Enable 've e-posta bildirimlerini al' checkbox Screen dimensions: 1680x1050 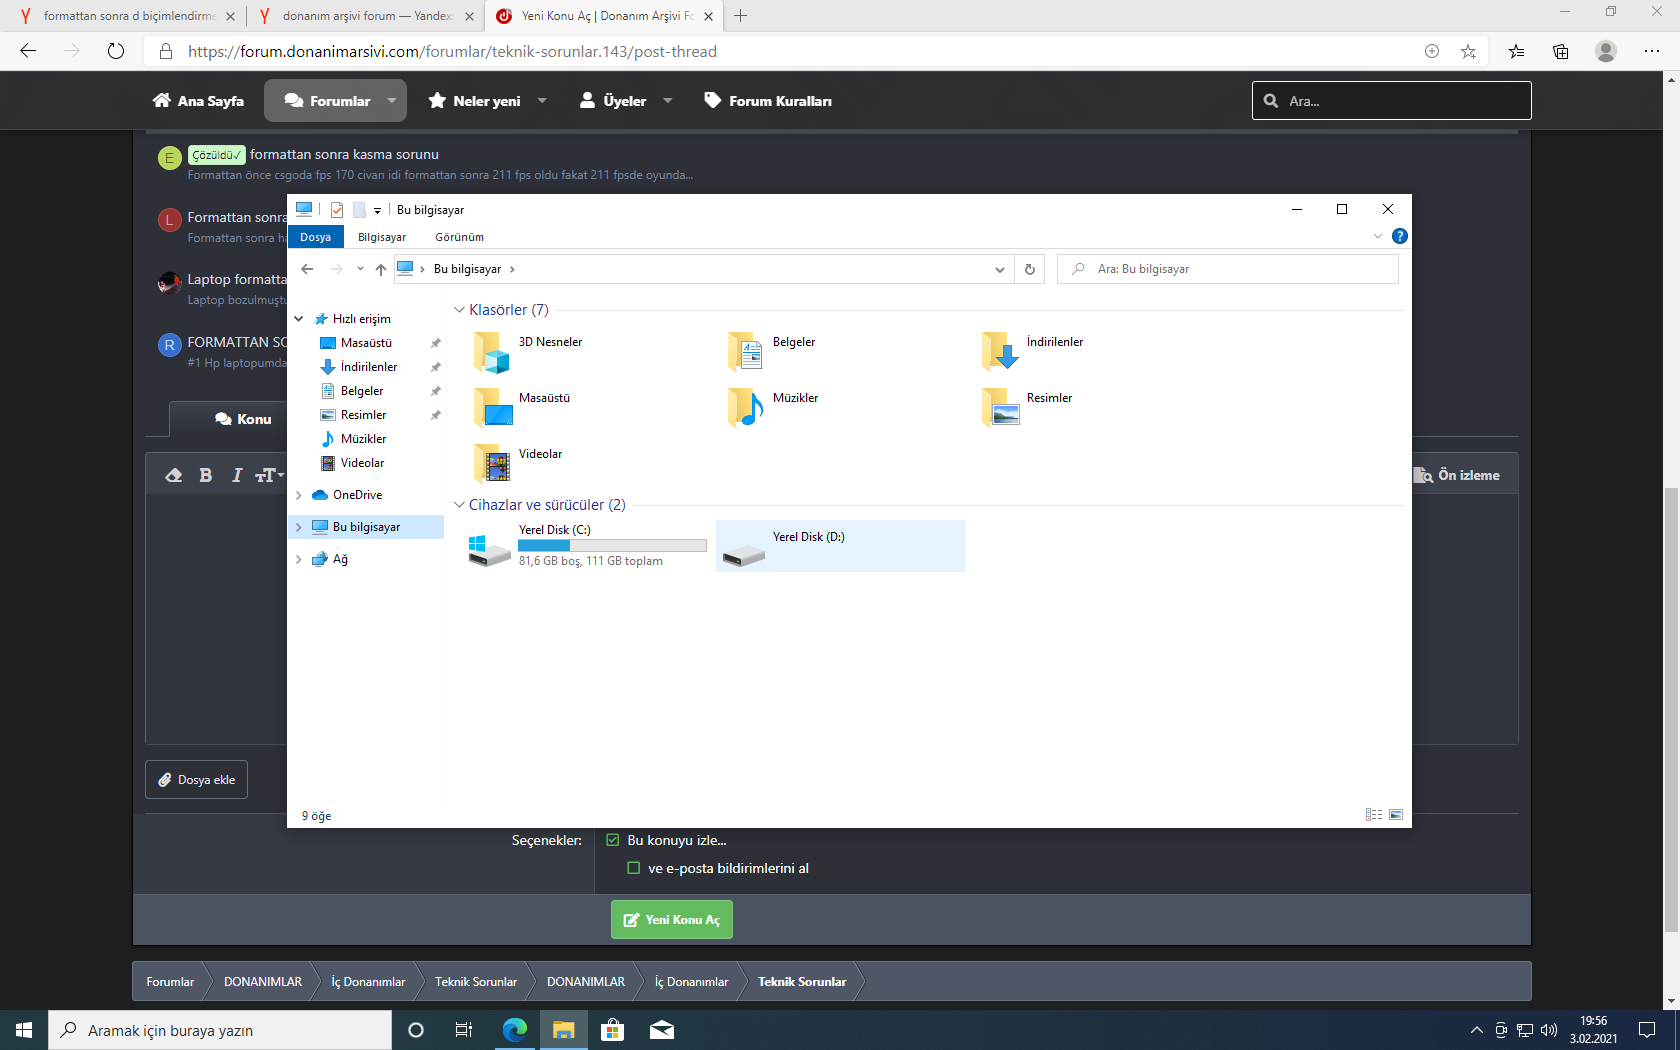coord(634,868)
